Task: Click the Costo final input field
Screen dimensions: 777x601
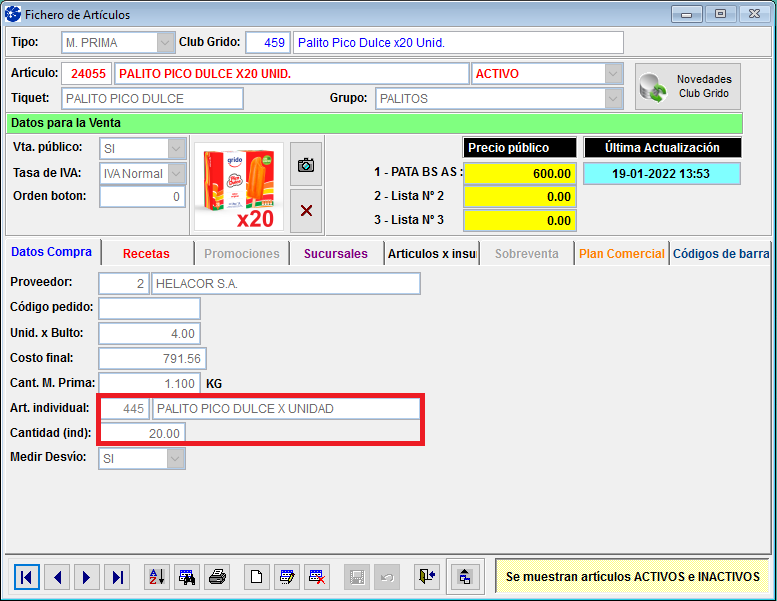Action: [x=152, y=358]
